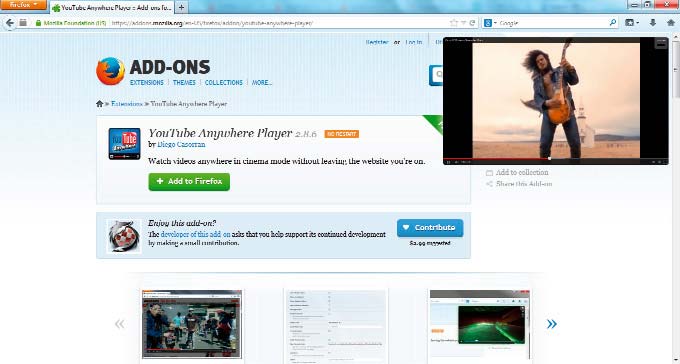Go to browser home page icon
This screenshot has width=680, height=364.
670,23
